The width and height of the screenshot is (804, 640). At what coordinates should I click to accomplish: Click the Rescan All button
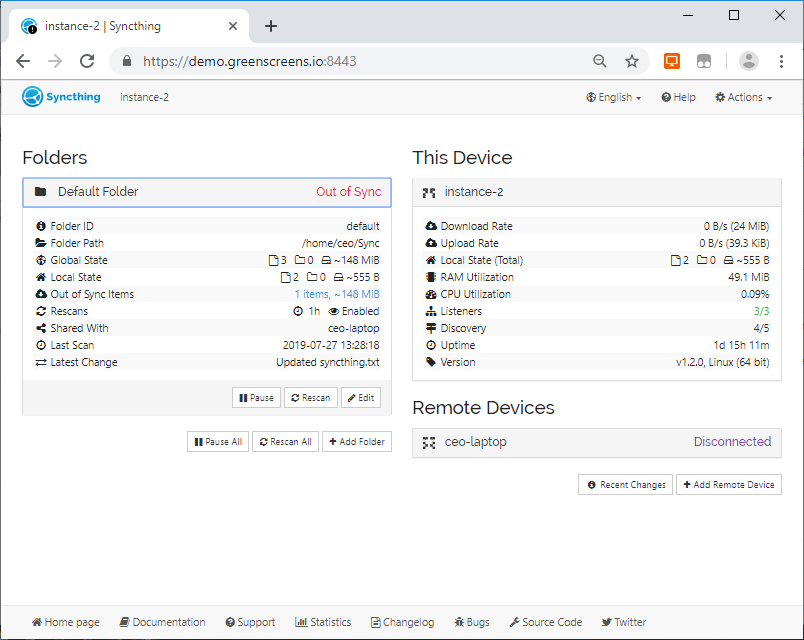(286, 442)
